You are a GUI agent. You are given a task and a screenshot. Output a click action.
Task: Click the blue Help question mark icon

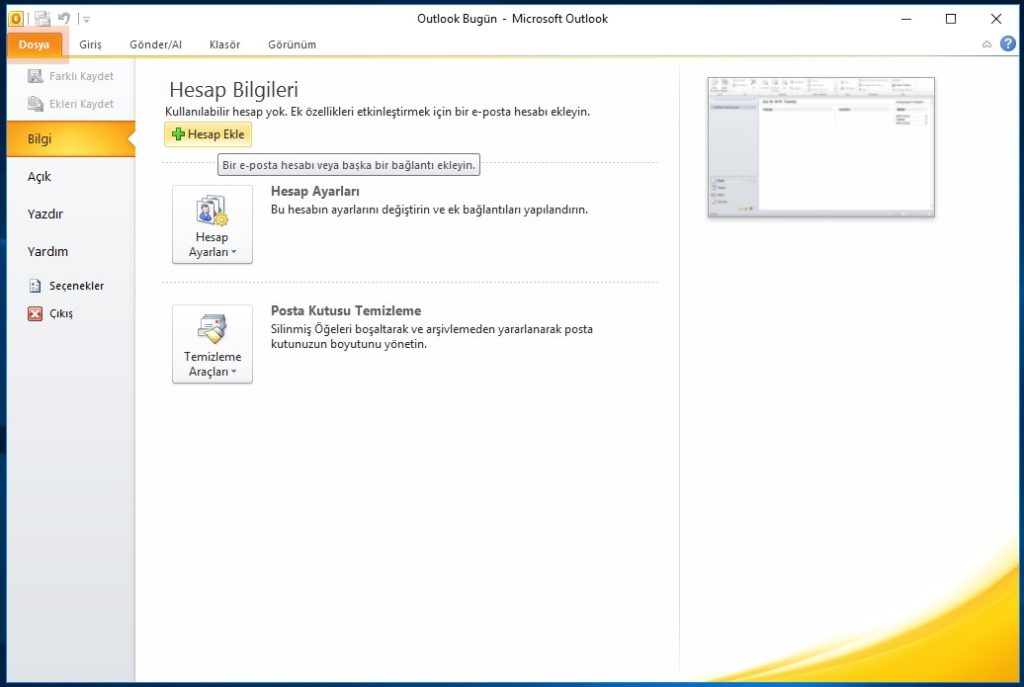pyautogui.click(x=1008, y=44)
